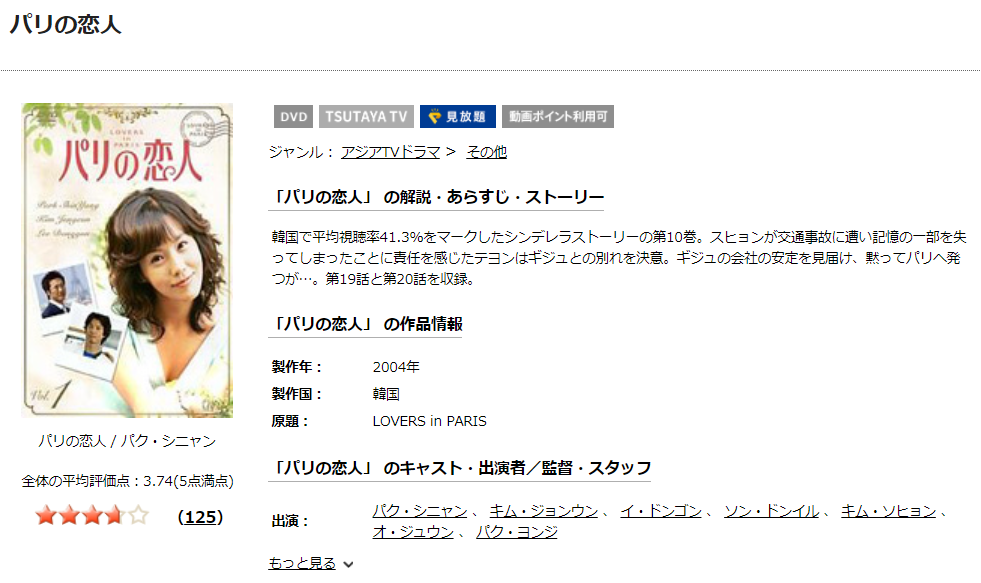Click the 動画ポイント利用可 badge

(x=557, y=116)
